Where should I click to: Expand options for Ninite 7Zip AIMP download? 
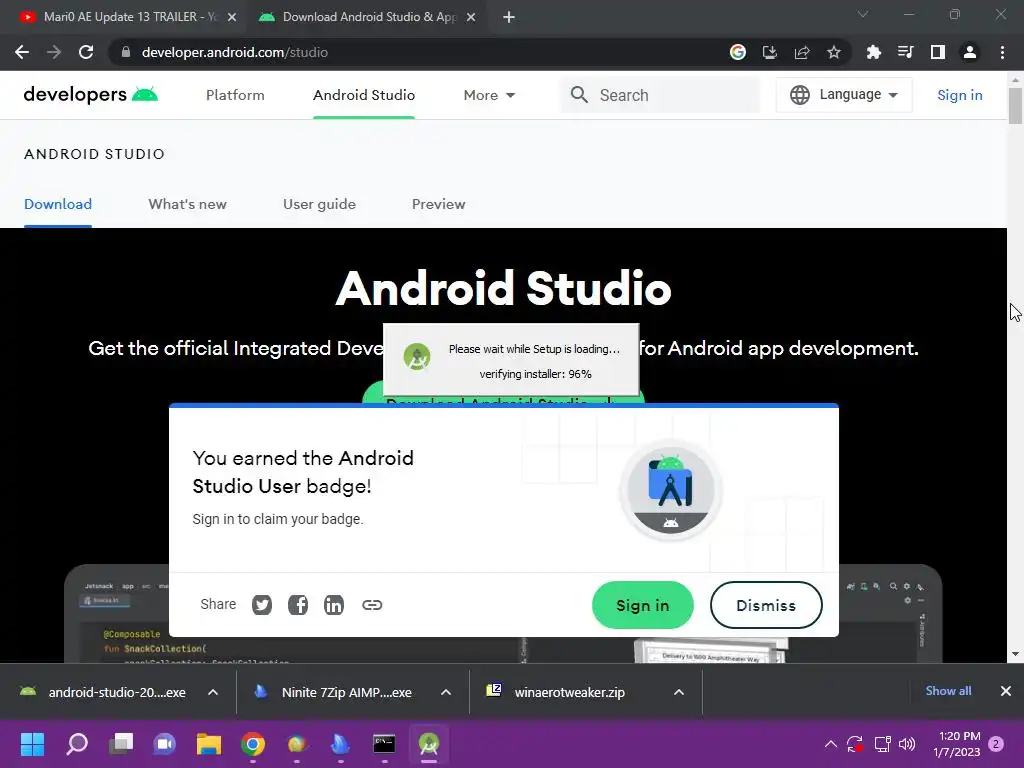pyautogui.click(x=446, y=692)
